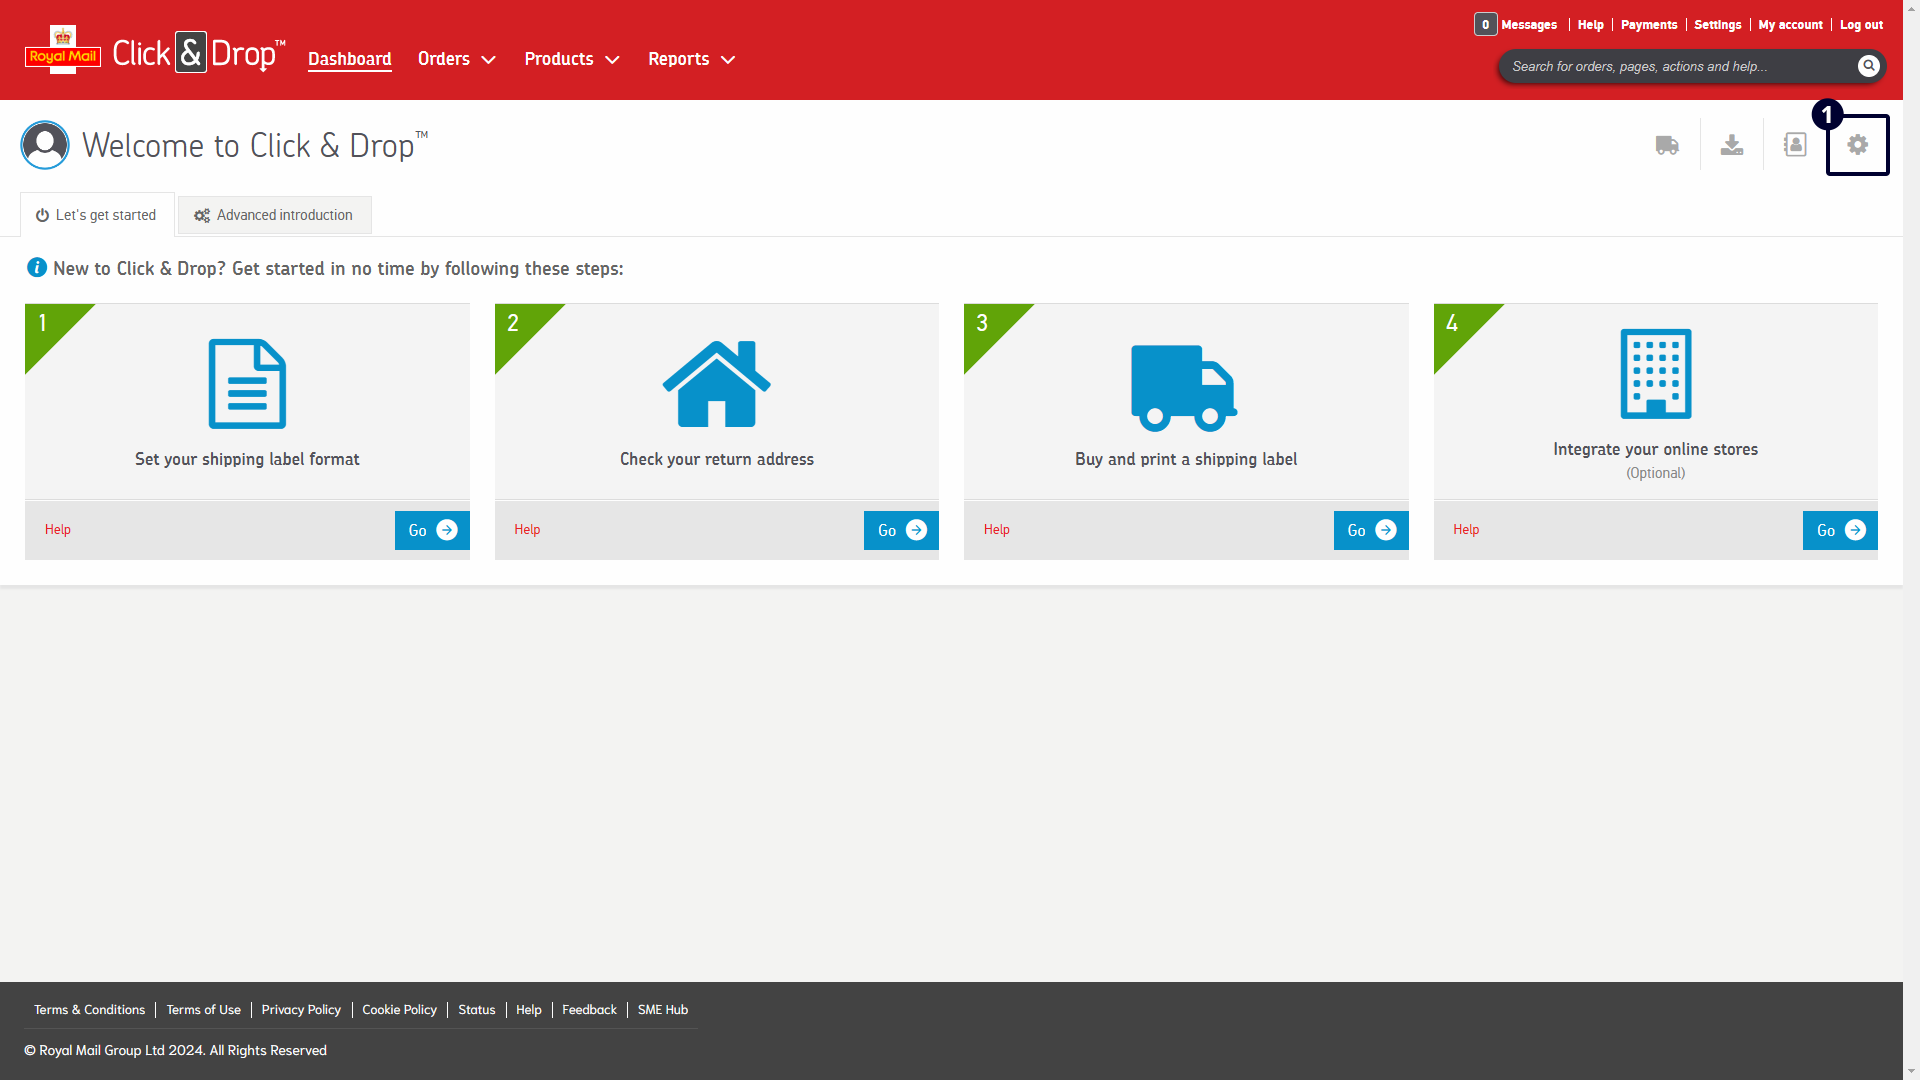Open Help footer link
The width and height of the screenshot is (1920, 1080).
pyautogui.click(x=529, y=1010)
